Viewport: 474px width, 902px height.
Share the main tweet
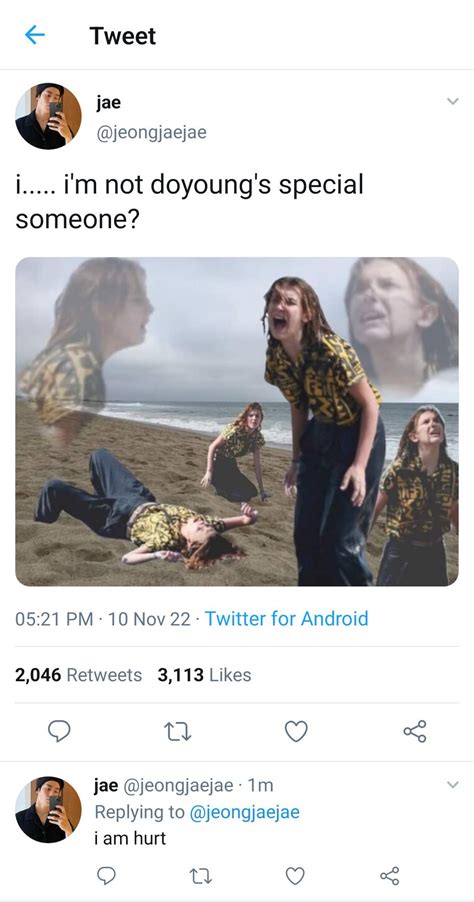415,731
